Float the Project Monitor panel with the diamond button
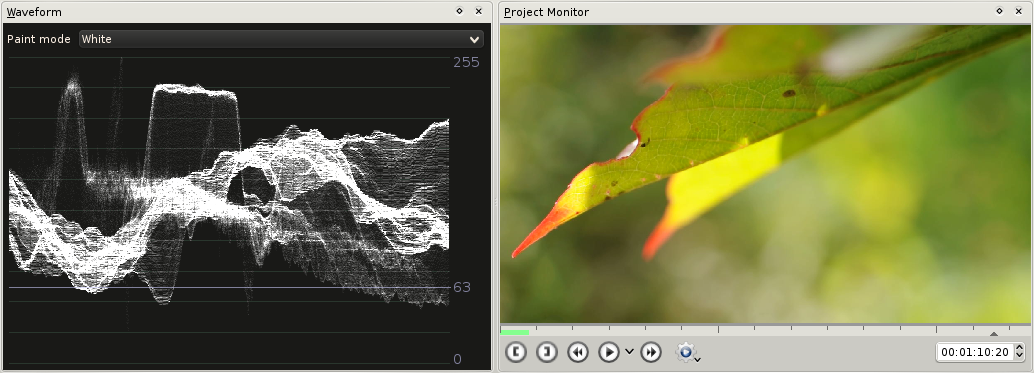This screenshot has width=1034, height=373. click(999, 11)
